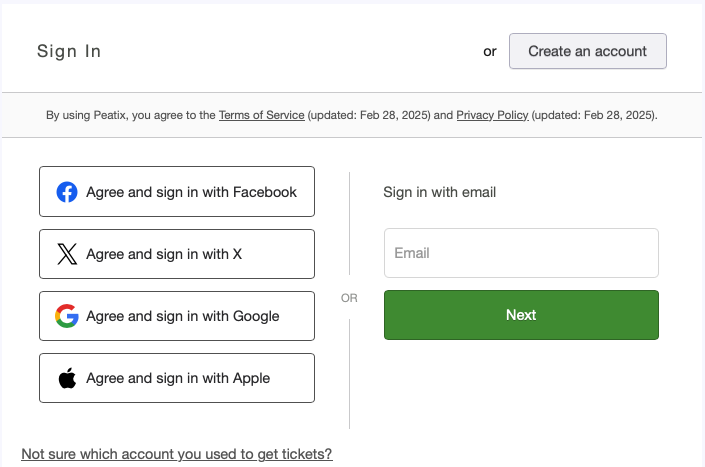705x467 pixels.
Task: Open the Terms of Service link
Action: 261,115
